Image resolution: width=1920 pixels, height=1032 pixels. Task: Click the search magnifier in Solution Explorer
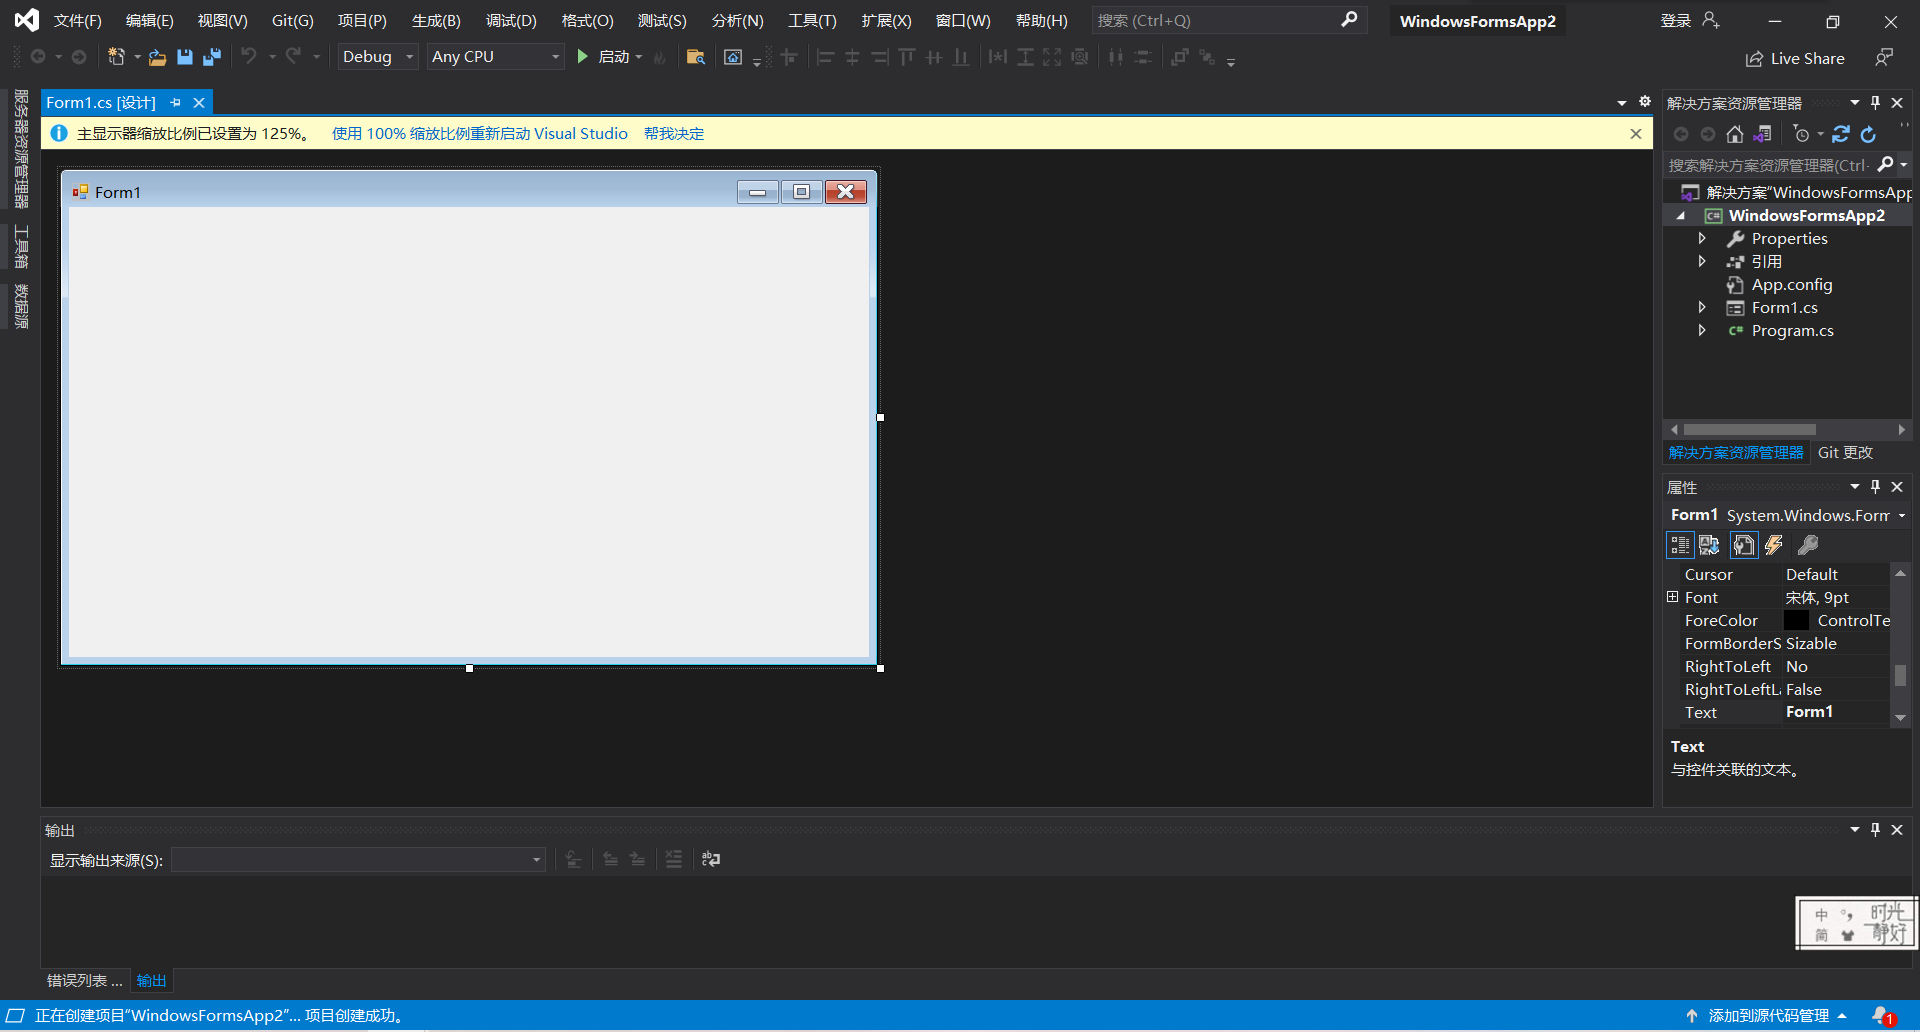click(1886, 164)
